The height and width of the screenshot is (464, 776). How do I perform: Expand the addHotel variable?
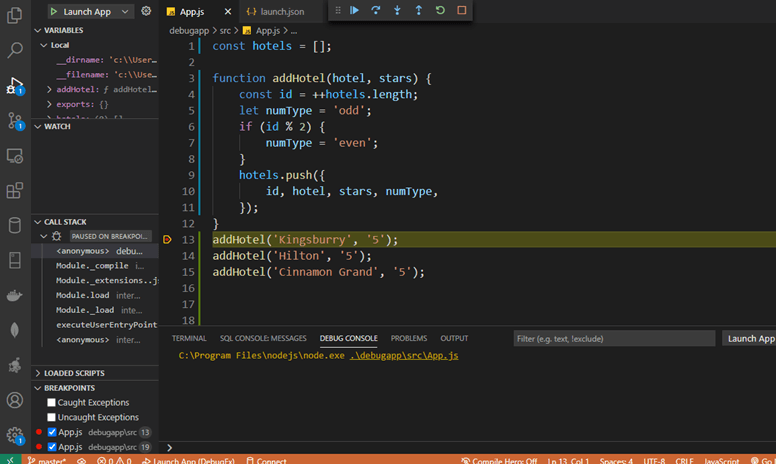(50, 89)
